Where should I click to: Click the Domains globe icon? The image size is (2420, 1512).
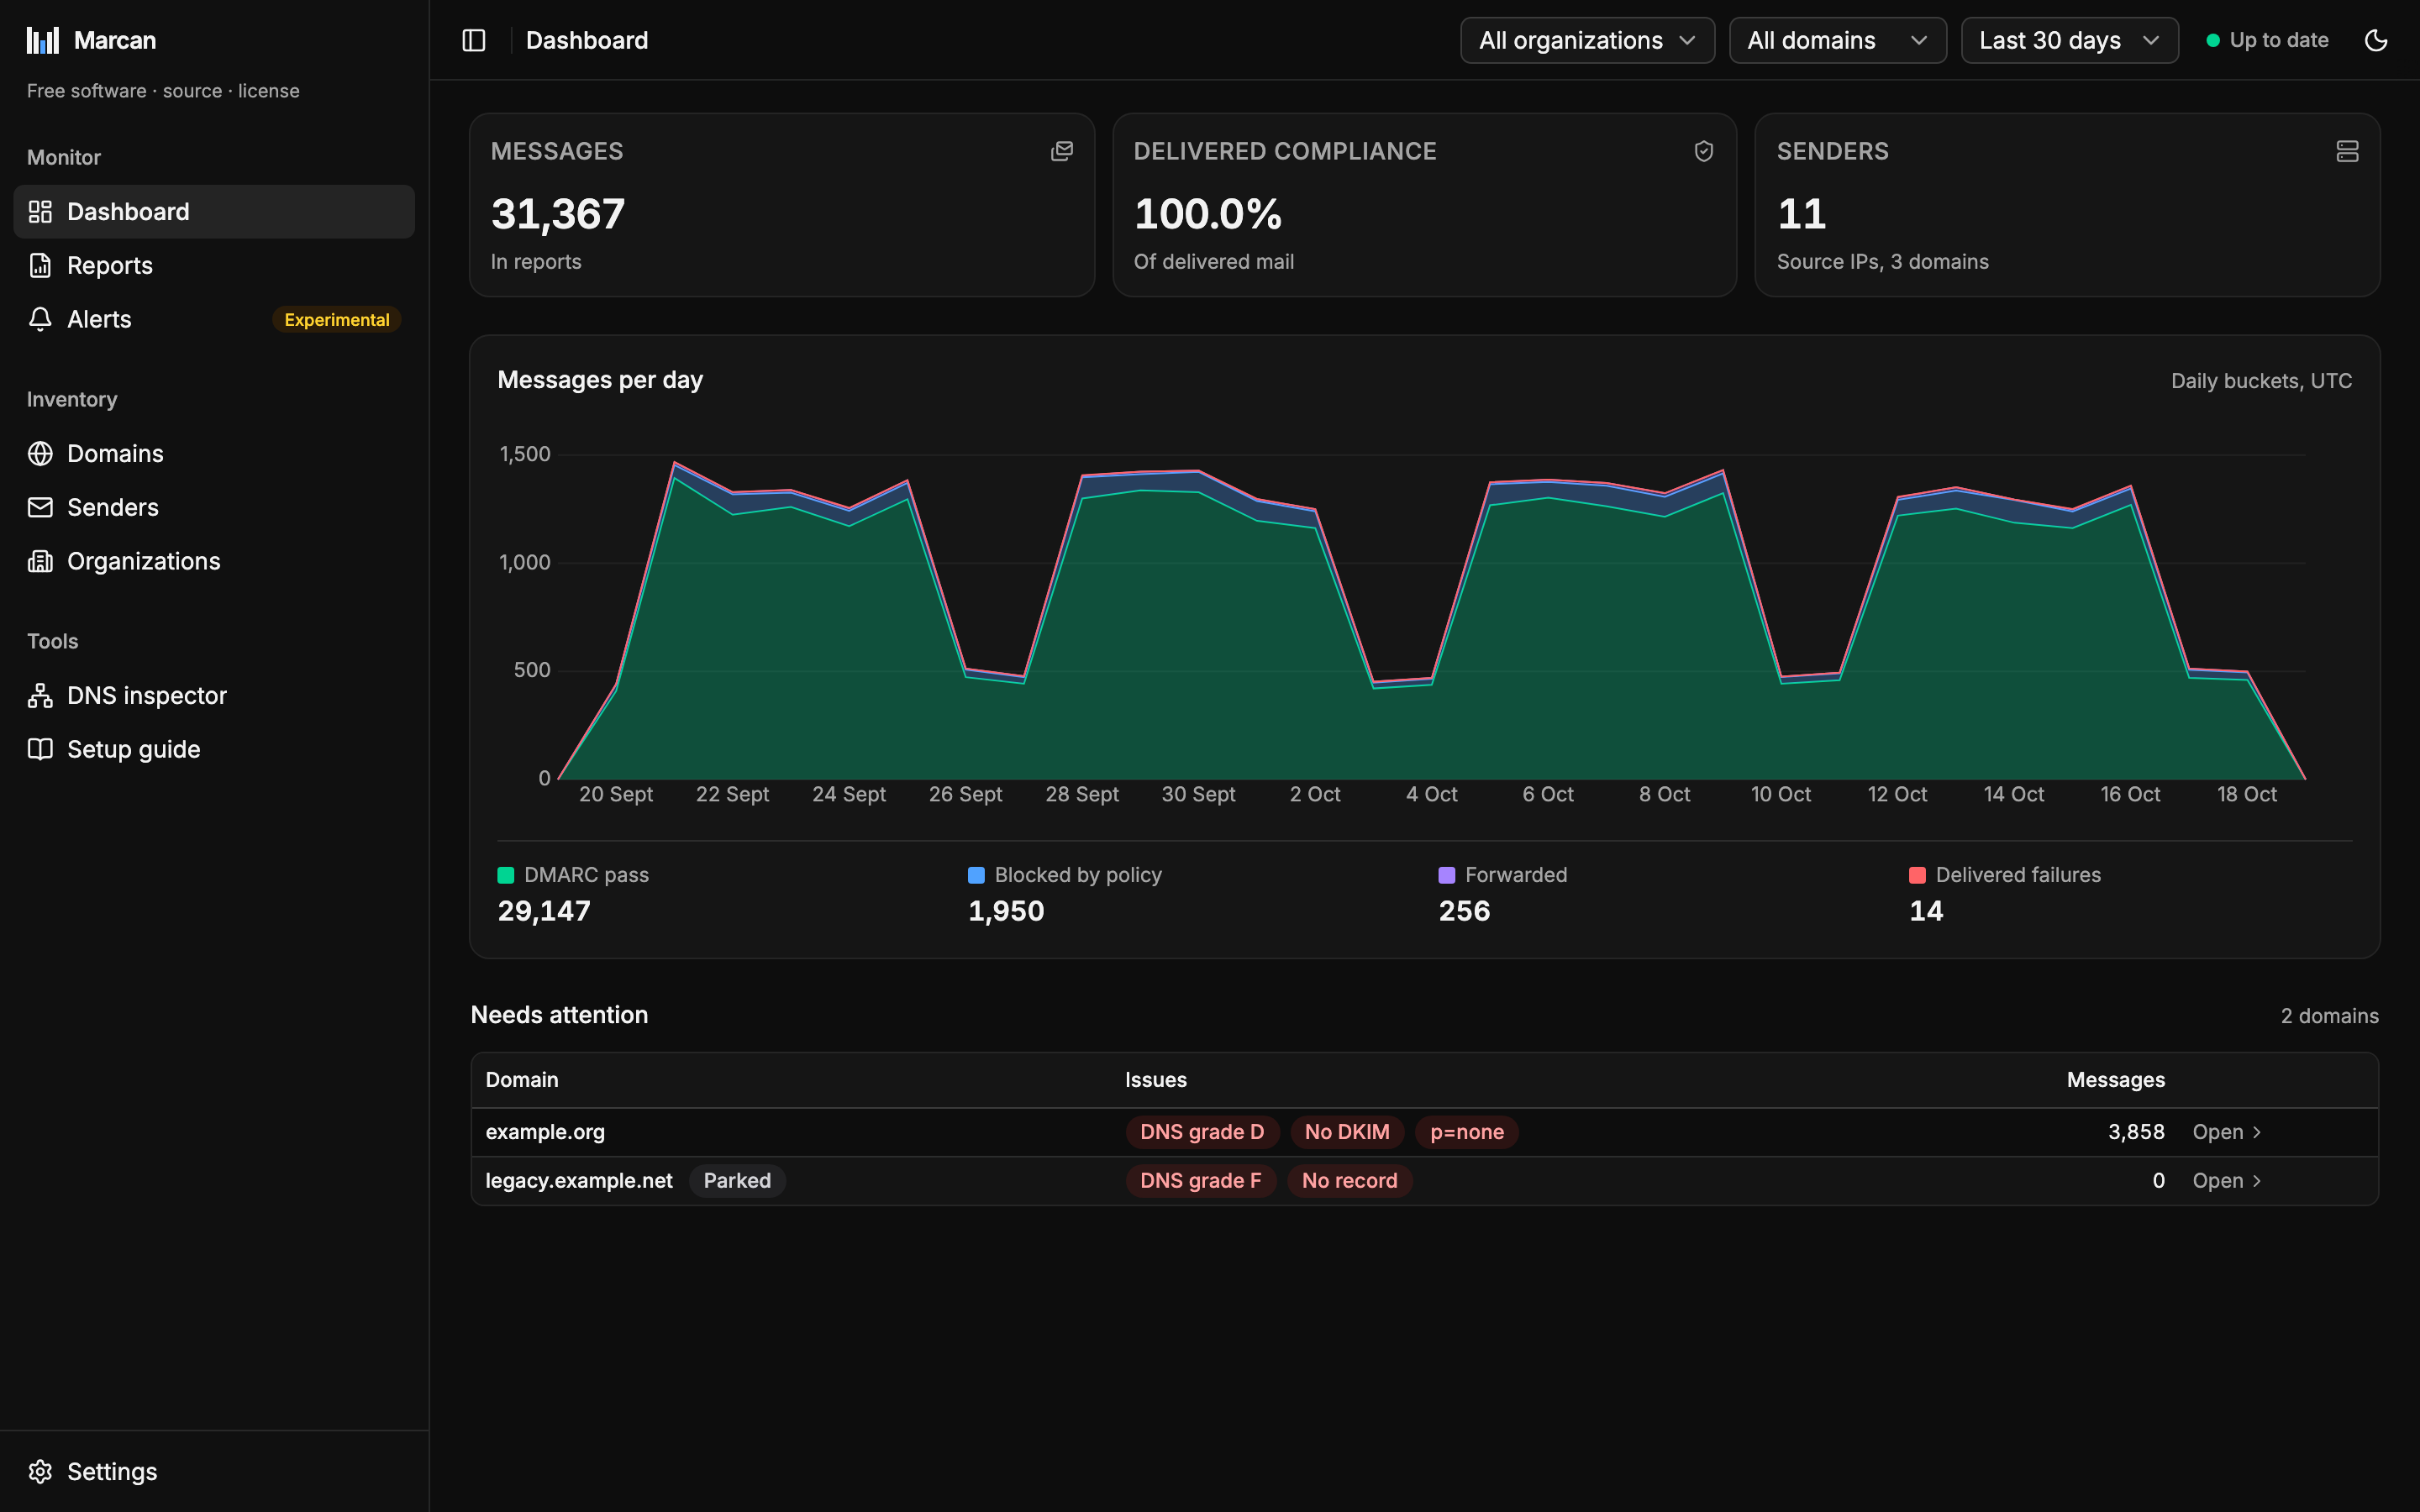(40, 454)
